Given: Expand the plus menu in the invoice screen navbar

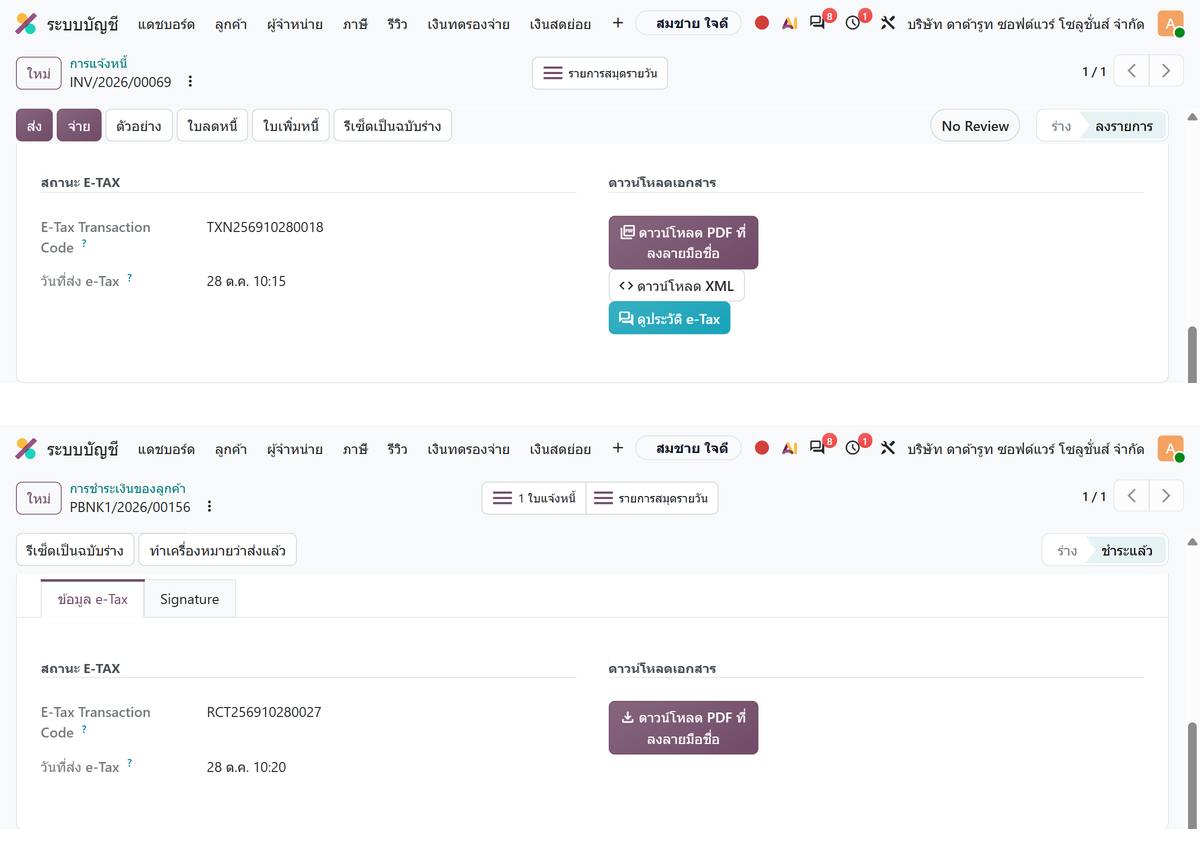Looking at the screenshot, I should pos(617,23).
